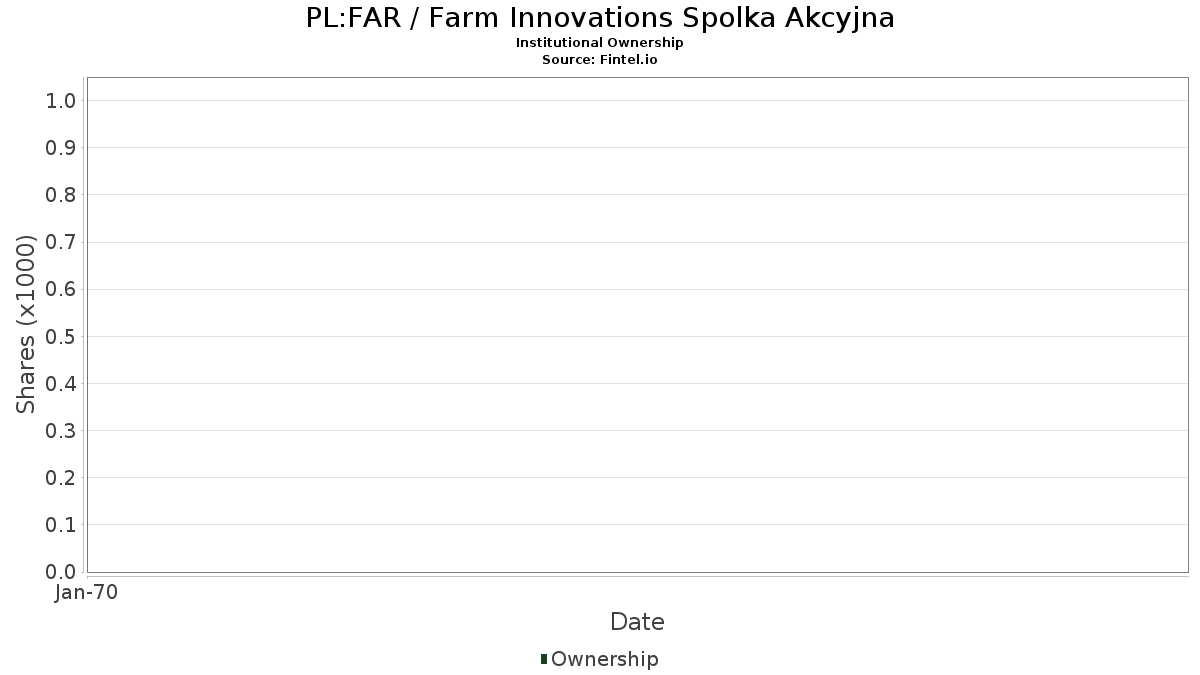The image size is (1200, 675).
Task: Select the 0.6 y-axis tick label
Action: [61, 289]
